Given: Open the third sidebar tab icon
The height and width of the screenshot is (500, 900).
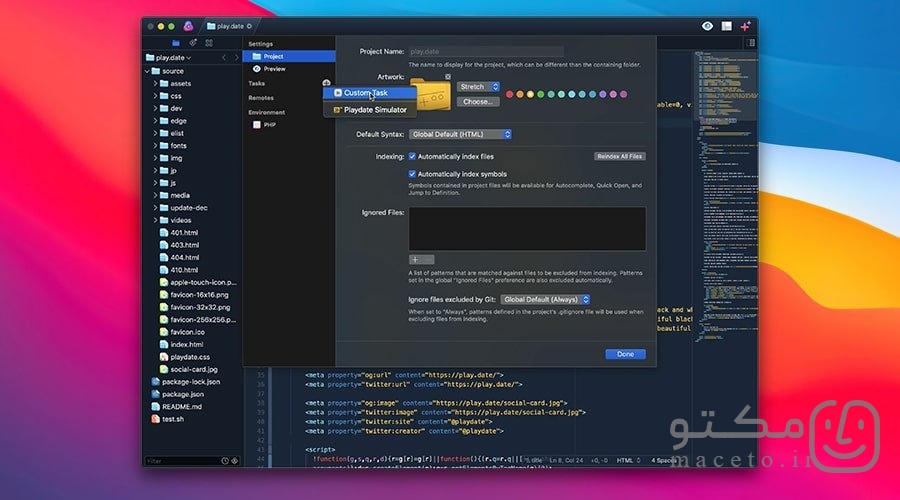Looking at the screenshot, I should 209,43.
